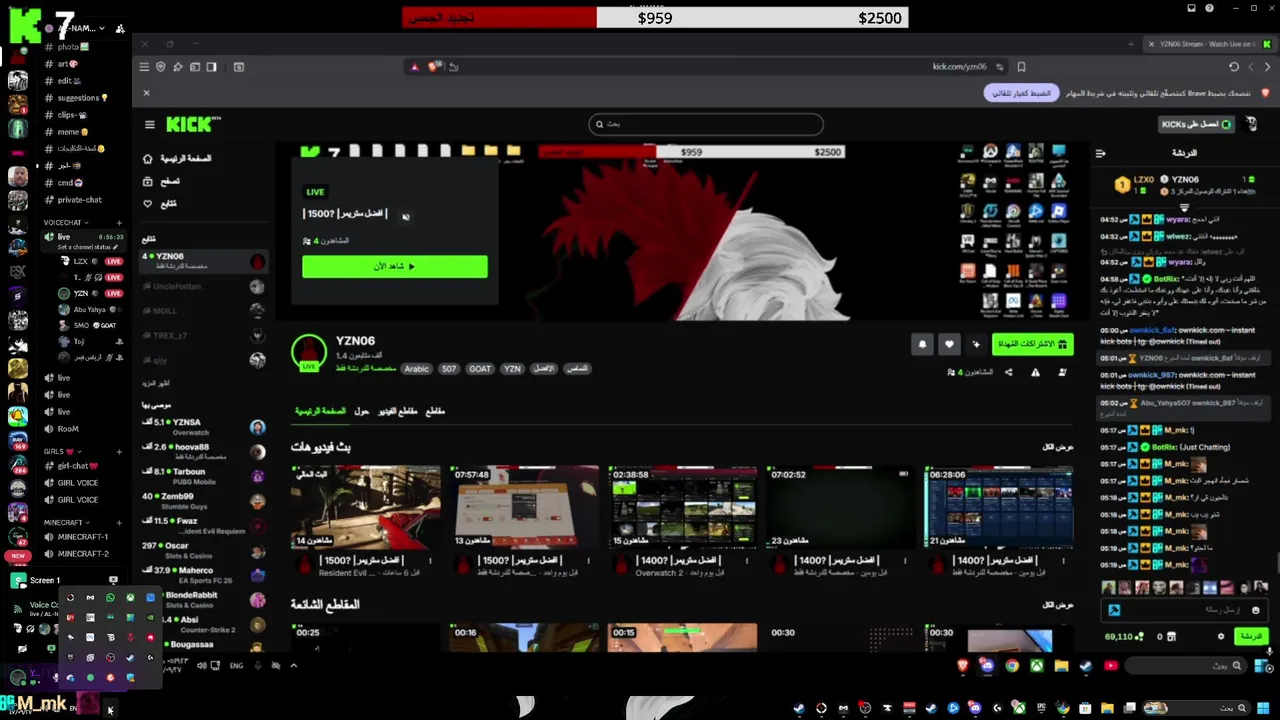Click the Brave sidebar hamburger icon in toolbar
The image size is (1280, 720).
tap(144, 67)
